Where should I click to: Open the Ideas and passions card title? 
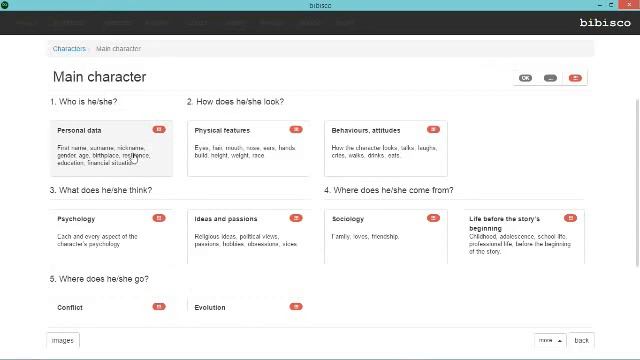(x=226, y=219)
